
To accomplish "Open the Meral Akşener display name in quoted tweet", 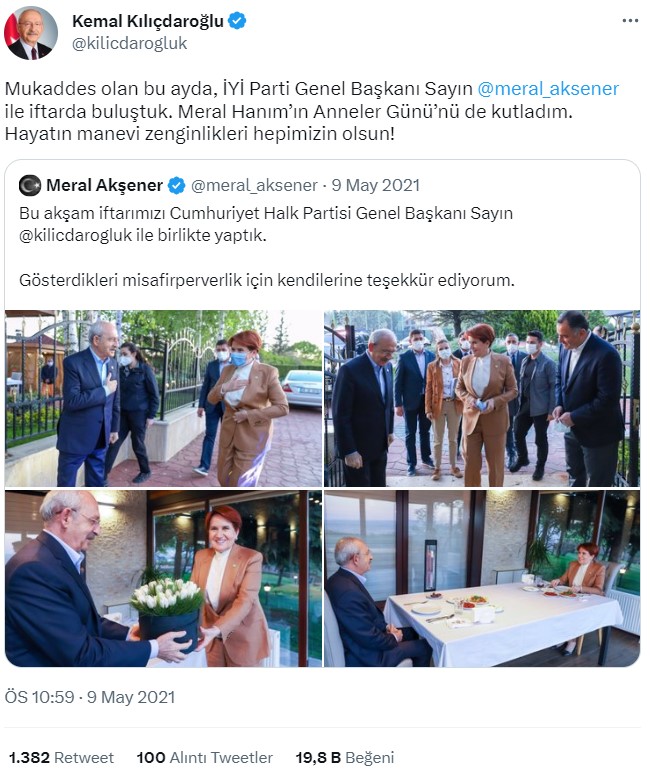I will point(104,185).
